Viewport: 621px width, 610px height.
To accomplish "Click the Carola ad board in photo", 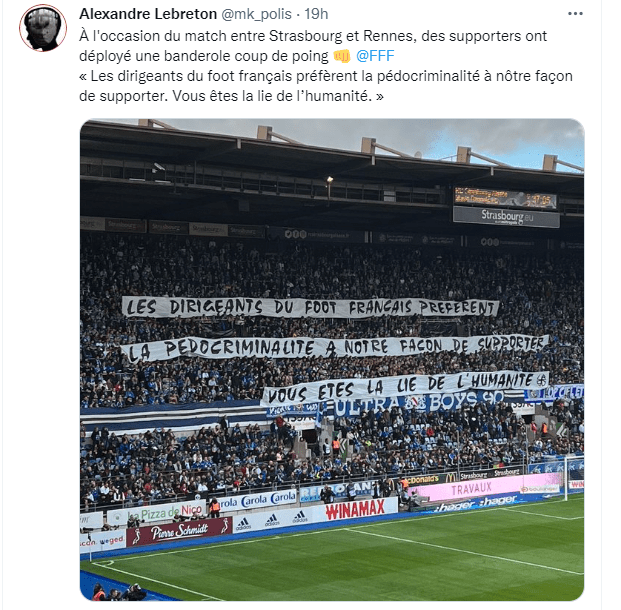I will point(257,500).
